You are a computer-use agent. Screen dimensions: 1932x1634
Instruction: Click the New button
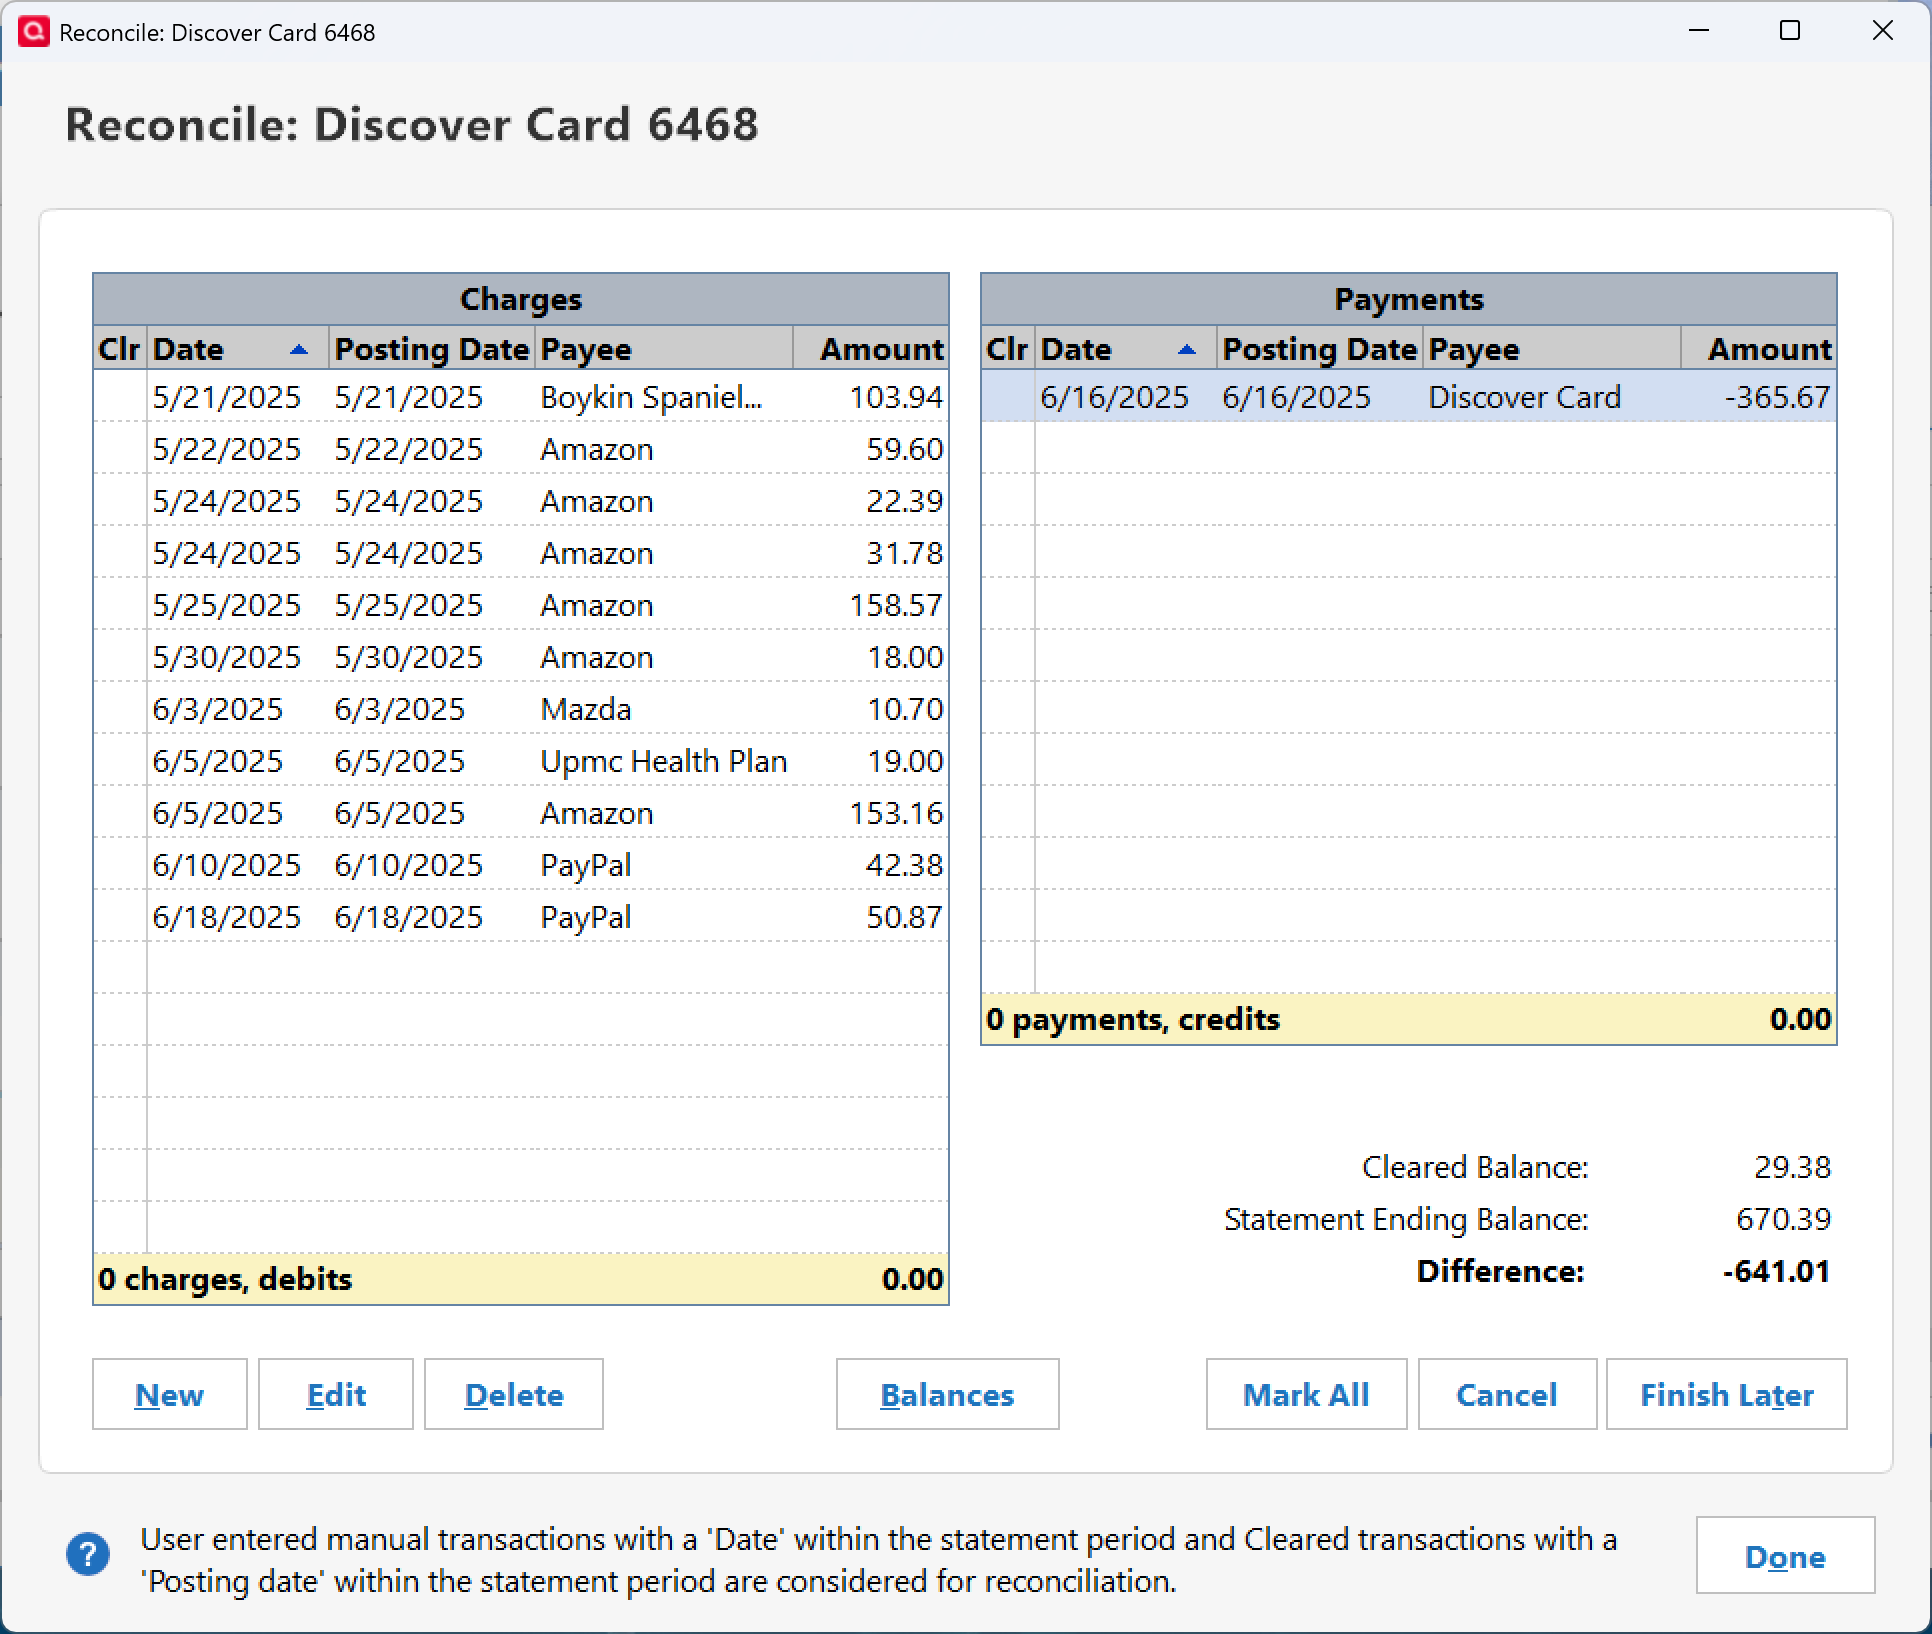pos(169,1394)
